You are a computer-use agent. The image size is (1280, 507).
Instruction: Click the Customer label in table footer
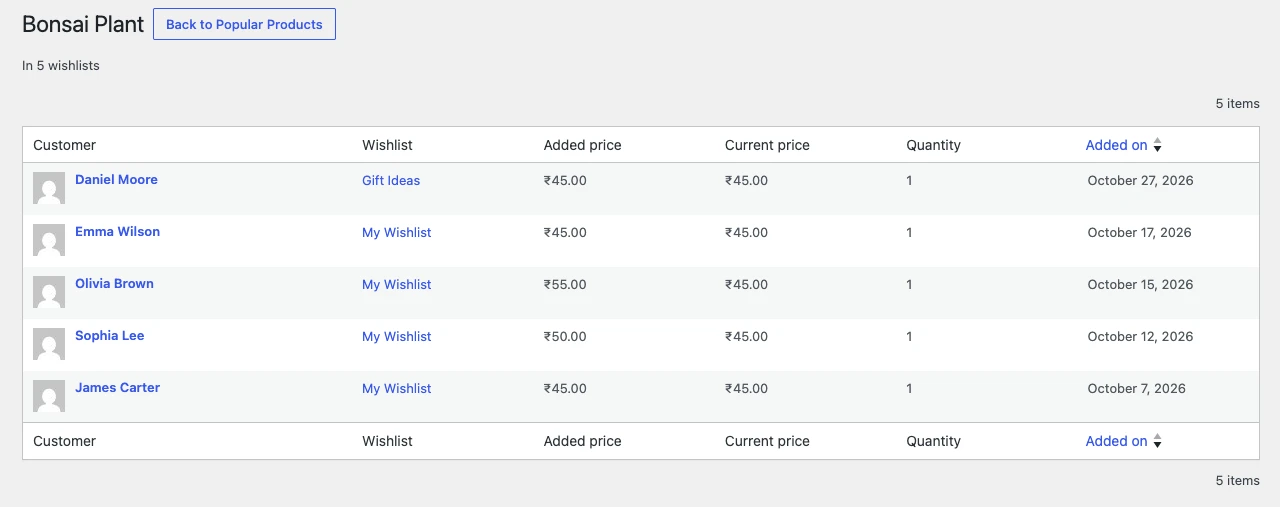(64, 441)
